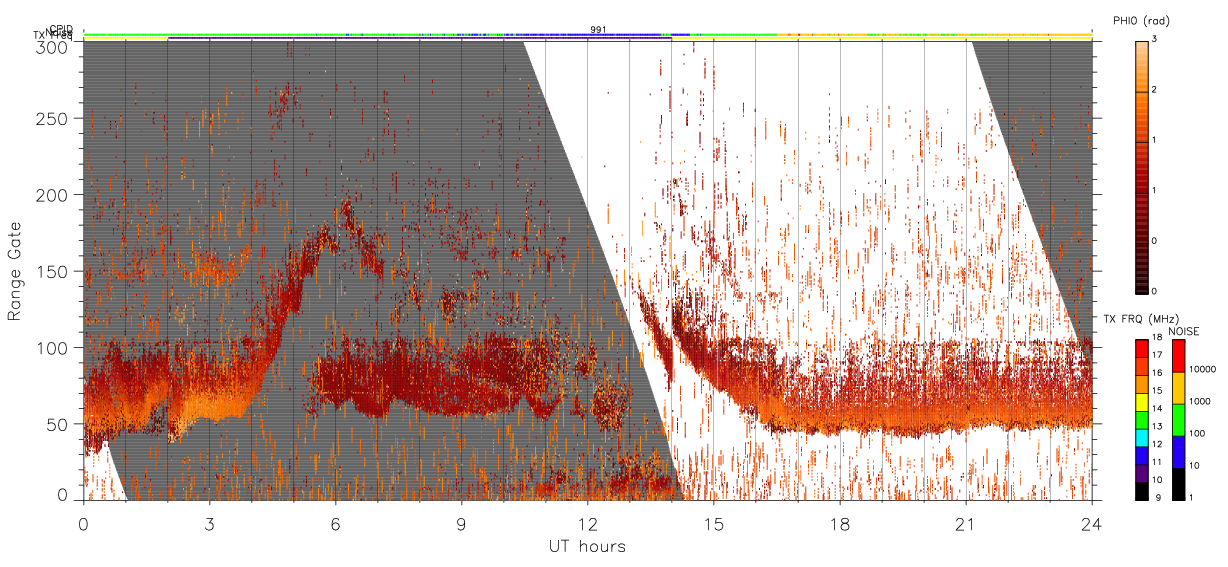This screenshot has height=567, width=1228.
Task: Click the CPID label at top left
Action: [60, 29]
